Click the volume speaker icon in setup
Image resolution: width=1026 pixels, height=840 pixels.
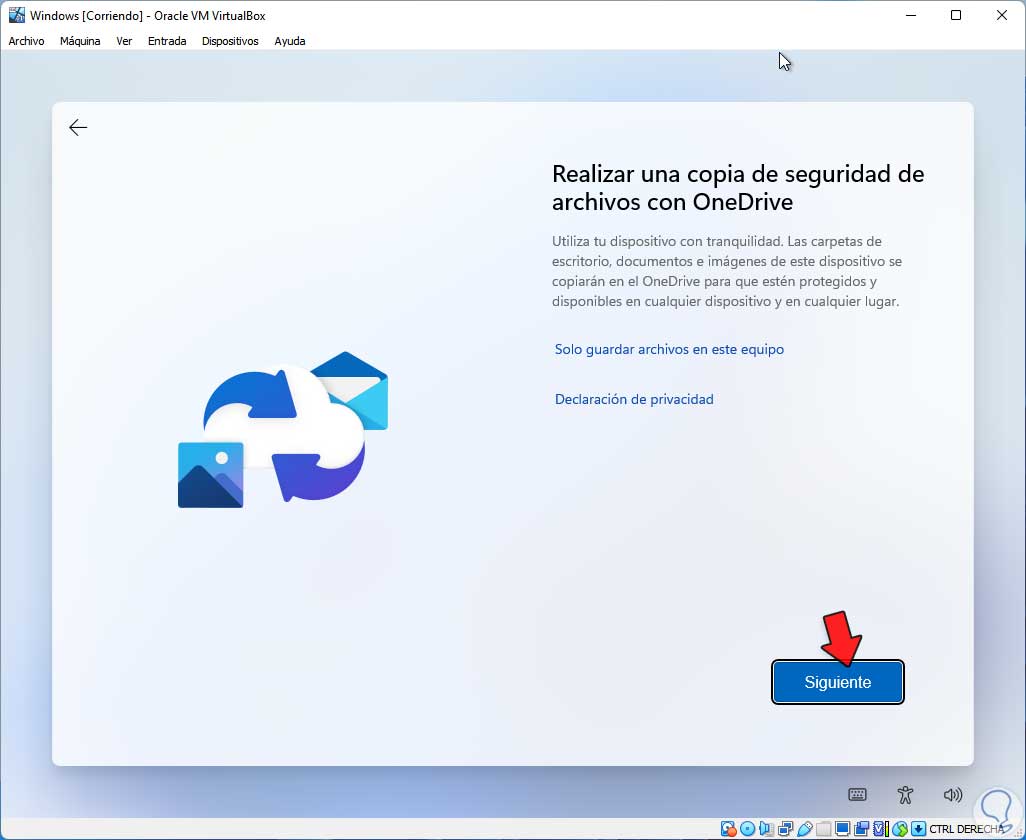[953, 794]
